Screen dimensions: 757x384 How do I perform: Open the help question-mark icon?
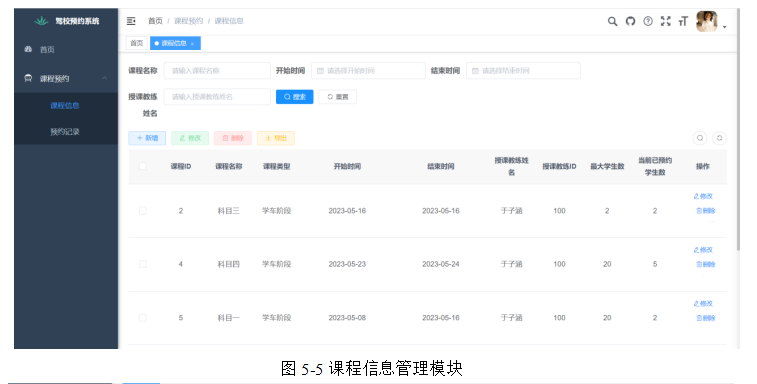click(x=648, y=21)
